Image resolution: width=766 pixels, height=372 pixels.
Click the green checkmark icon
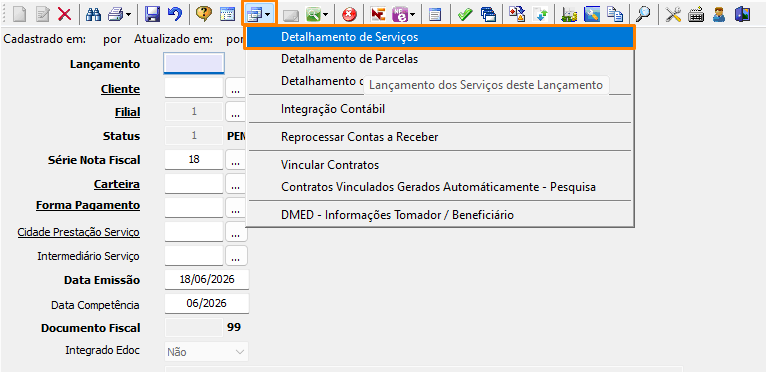pyautogui.click(x=465, y=15)
